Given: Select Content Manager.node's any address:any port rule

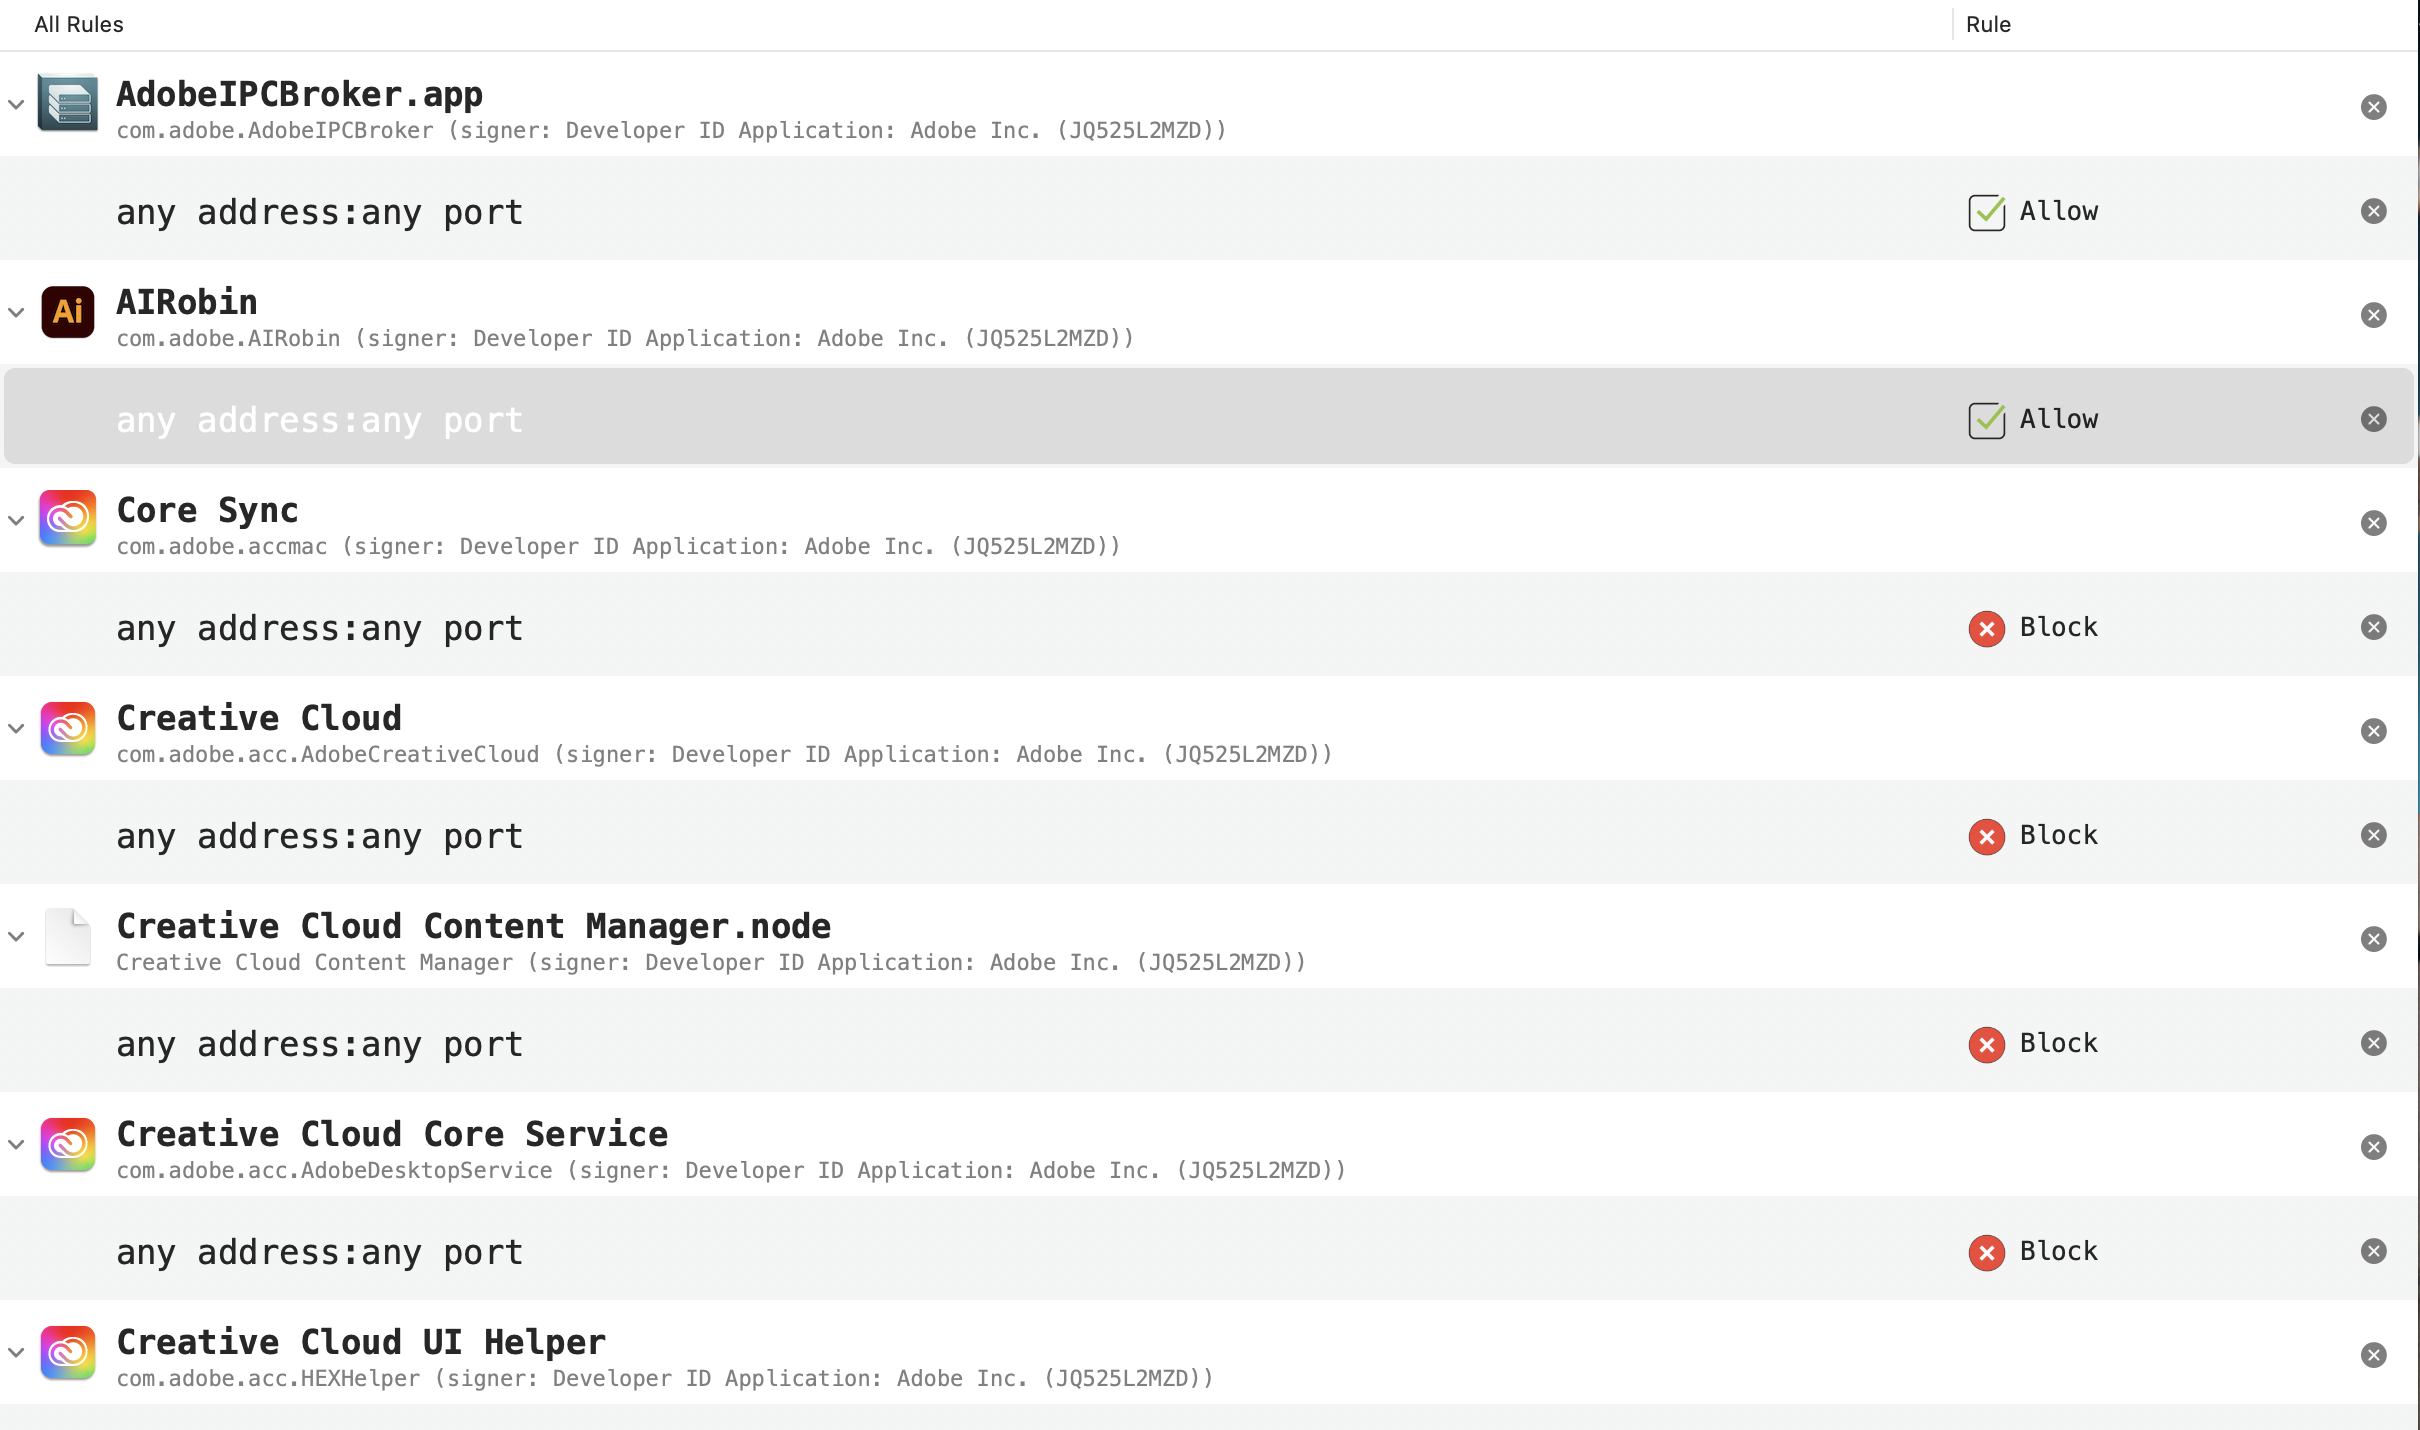Looking at the screenshot, I should 1209,1040.
